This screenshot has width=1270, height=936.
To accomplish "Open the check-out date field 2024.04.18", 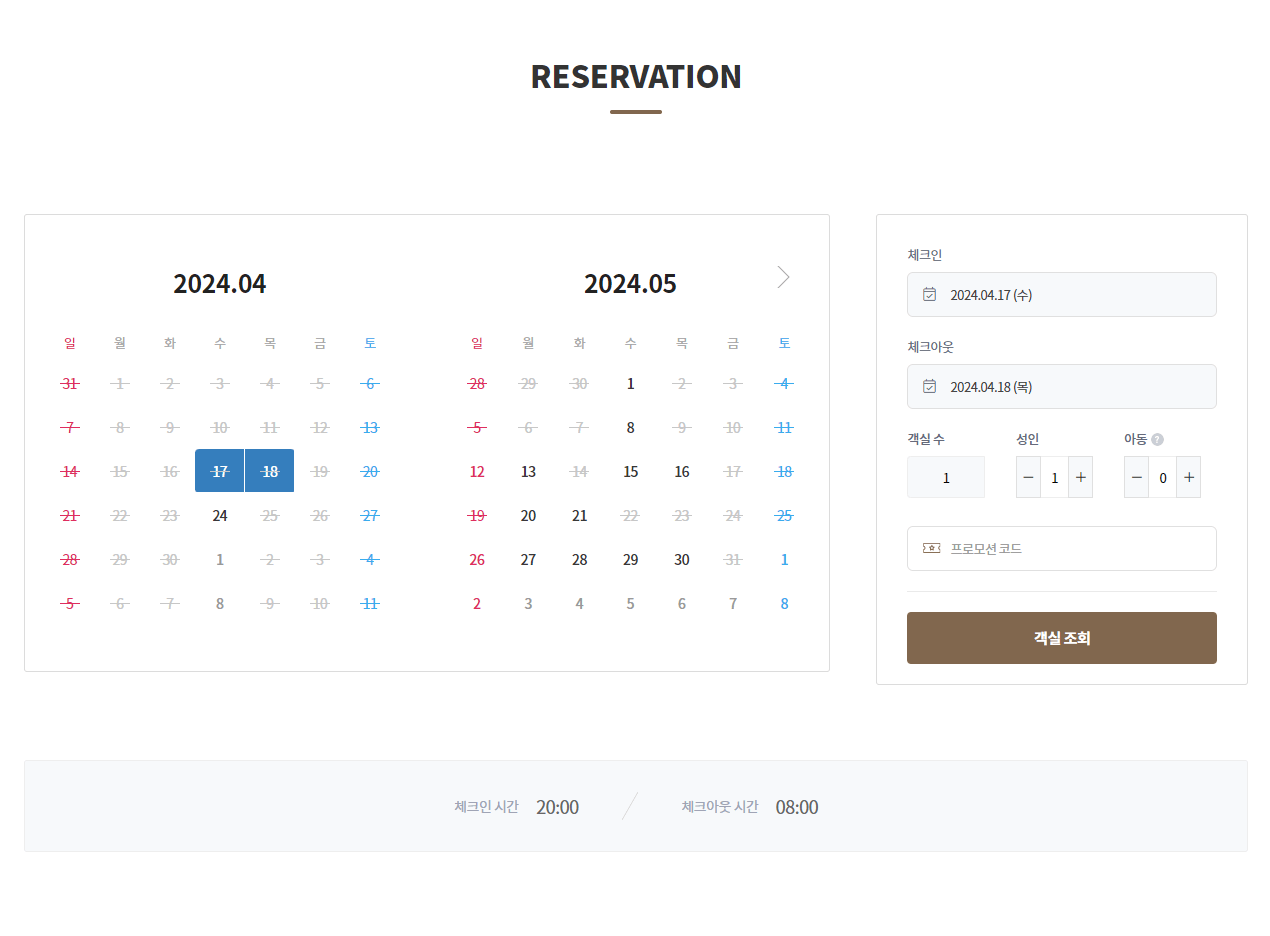I will coord(1062,386).
